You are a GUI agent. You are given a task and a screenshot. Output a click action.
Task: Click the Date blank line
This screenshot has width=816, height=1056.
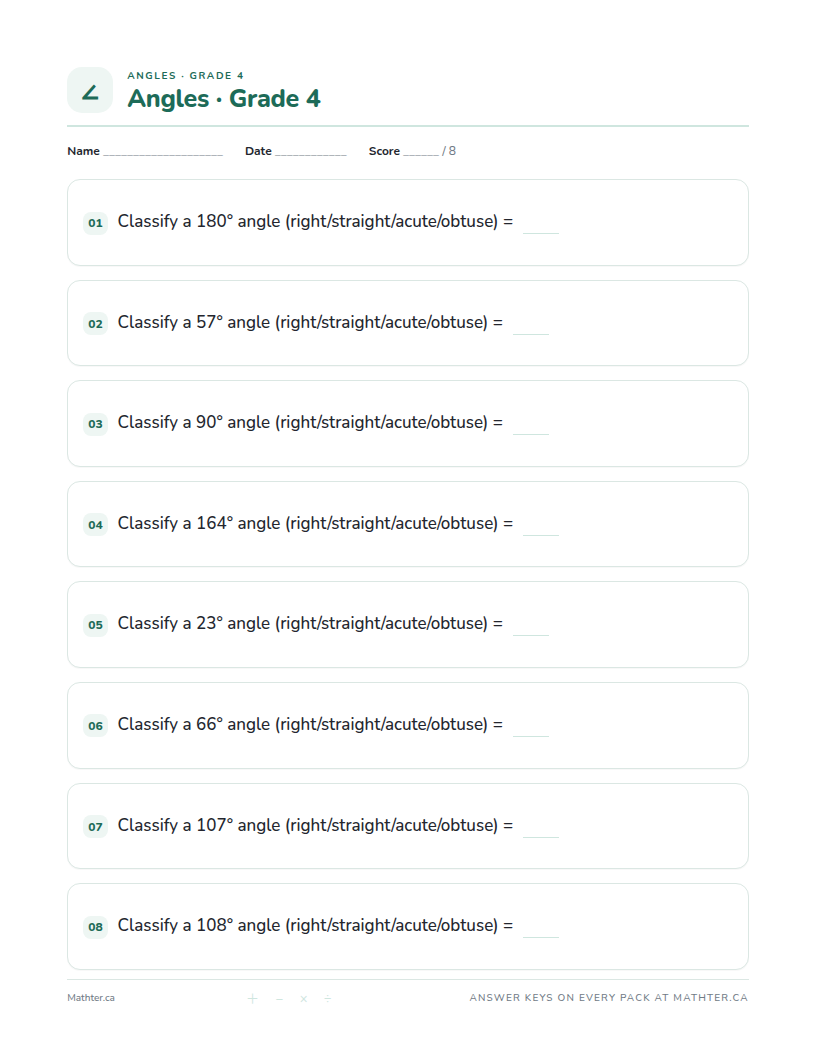(311, 154)
